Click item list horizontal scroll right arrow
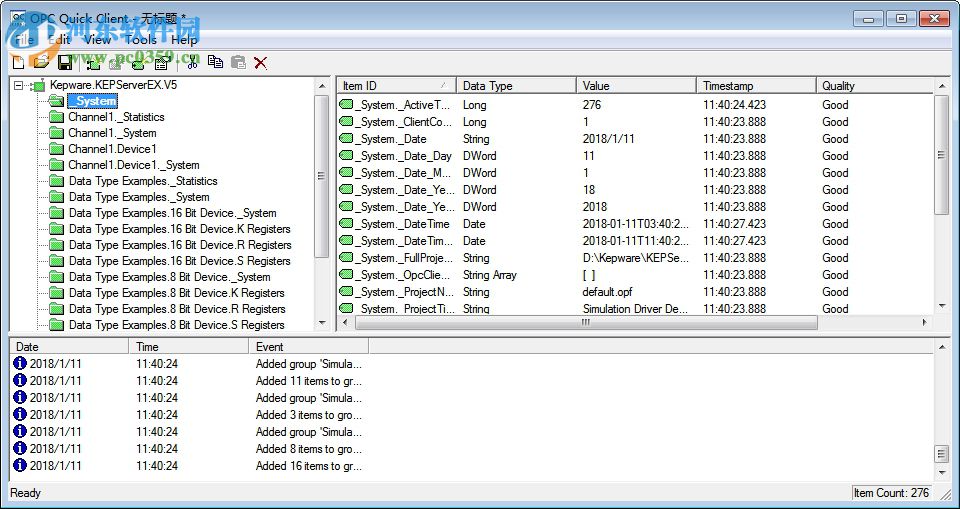 925,322
